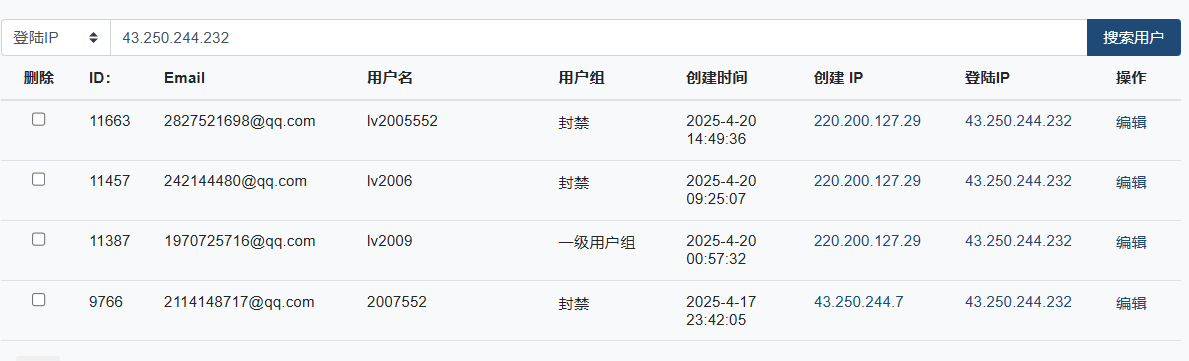Click the IP search input field
Image resolution: width=1189 pixels, height=361 pixels.
(x=598, y=37)
